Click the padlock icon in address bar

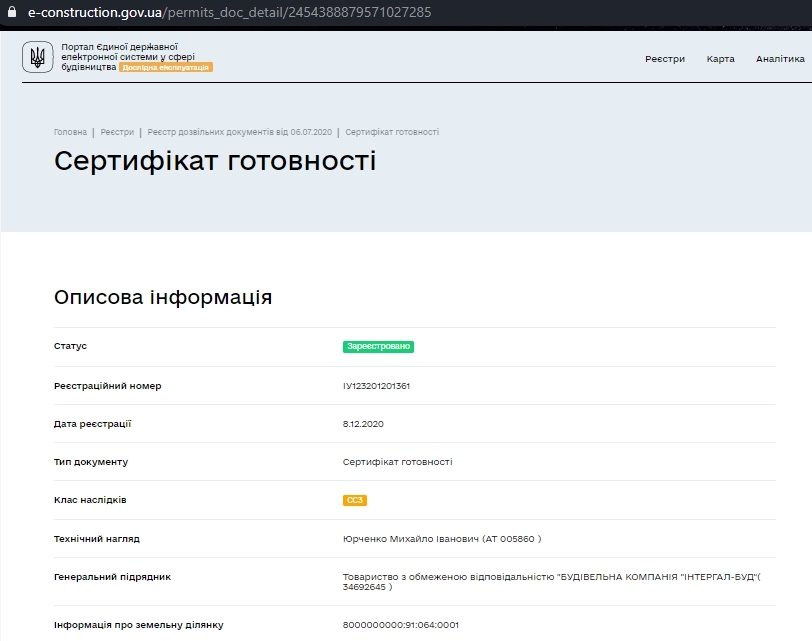tap(11, 12)
